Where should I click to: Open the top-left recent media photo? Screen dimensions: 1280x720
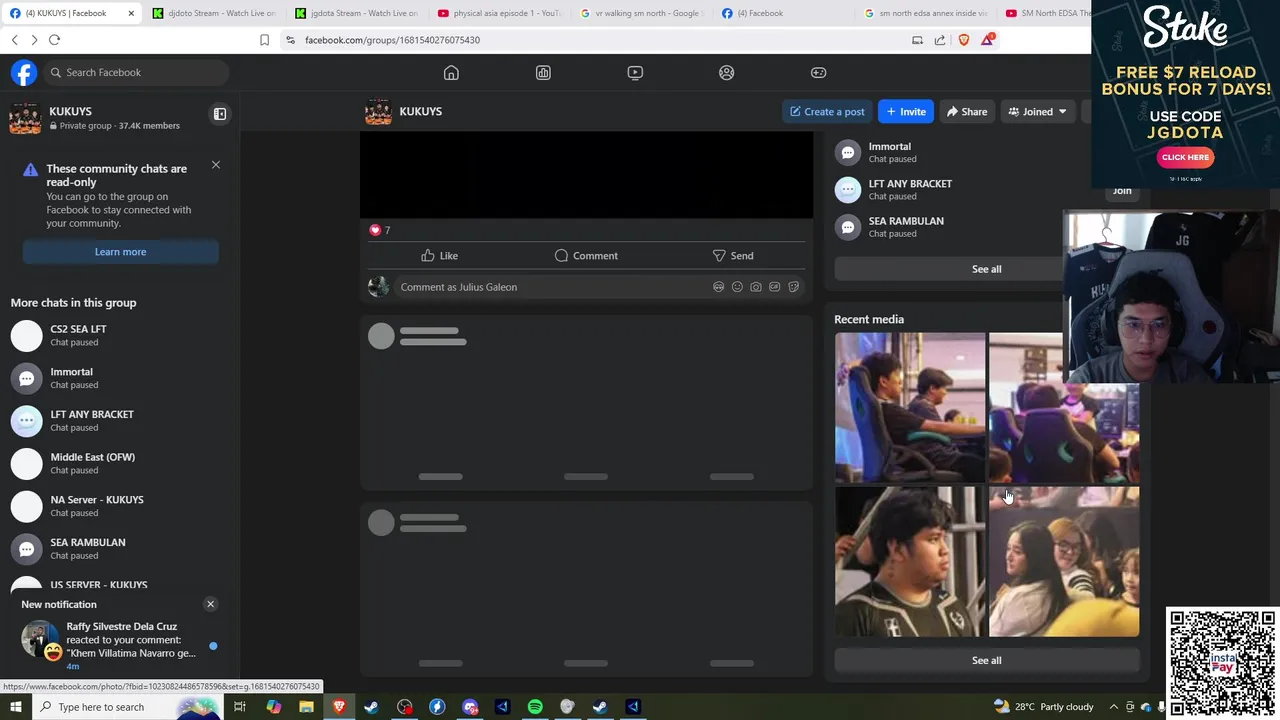[x=910, y=408]
